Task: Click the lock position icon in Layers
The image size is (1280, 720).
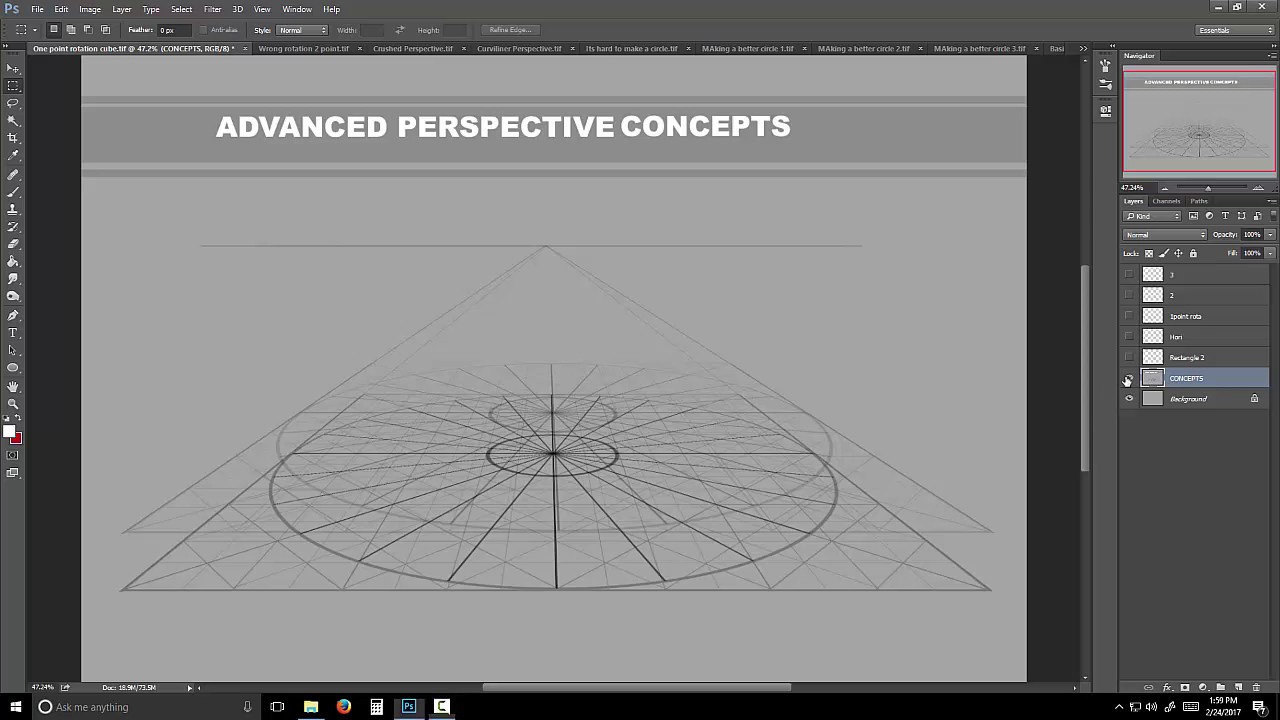Action: point(1178,253)
